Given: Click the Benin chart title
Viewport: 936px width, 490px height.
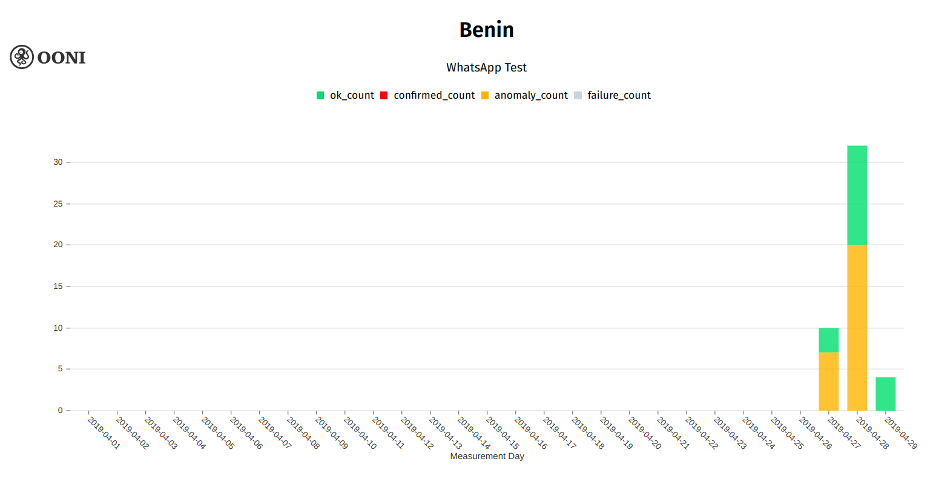Looking at the screenshot, I should click(x=487, y=30).
